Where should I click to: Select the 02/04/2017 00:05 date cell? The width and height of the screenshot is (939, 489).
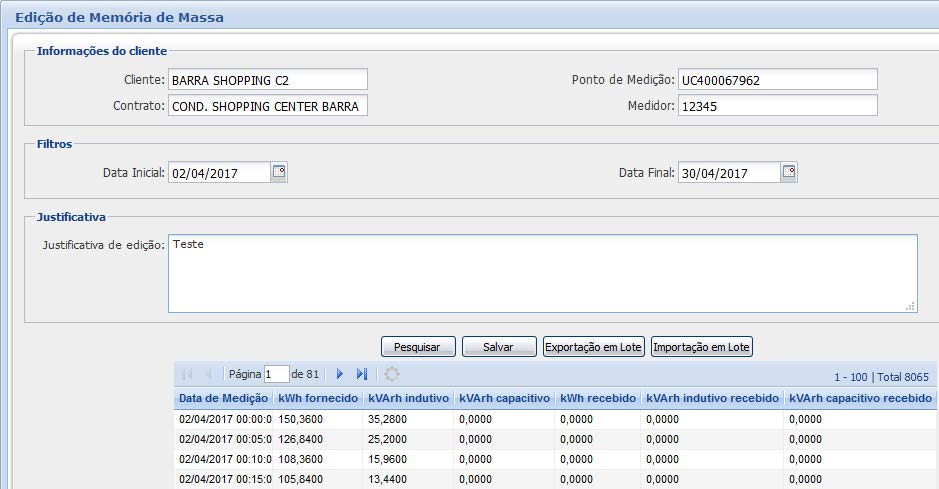[224, 439]
